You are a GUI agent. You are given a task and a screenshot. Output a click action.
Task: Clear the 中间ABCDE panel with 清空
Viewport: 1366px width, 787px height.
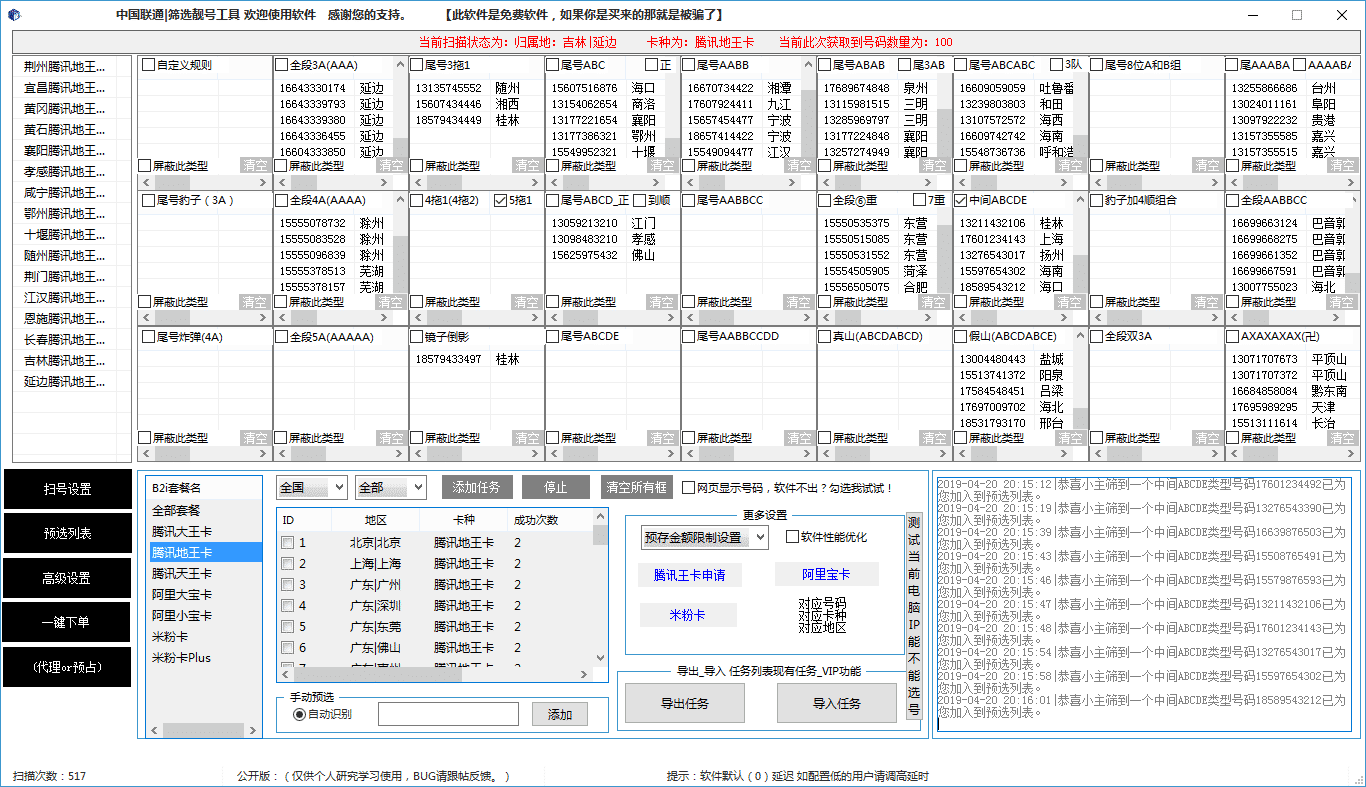(1070, 301)
